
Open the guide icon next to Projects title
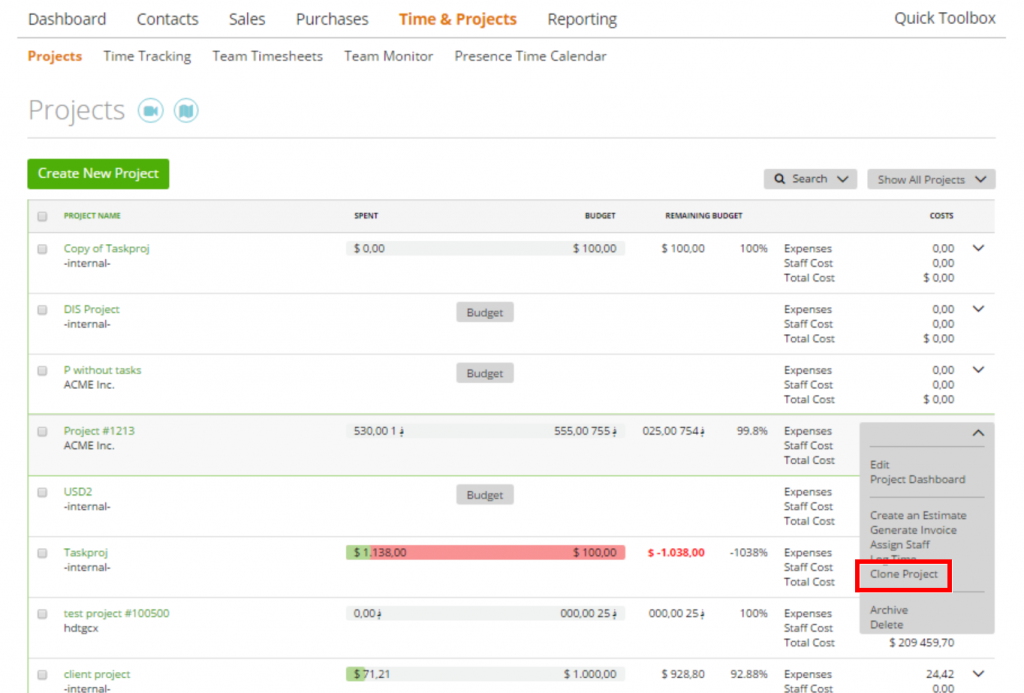pyautogui.click(x=186, y=111)
